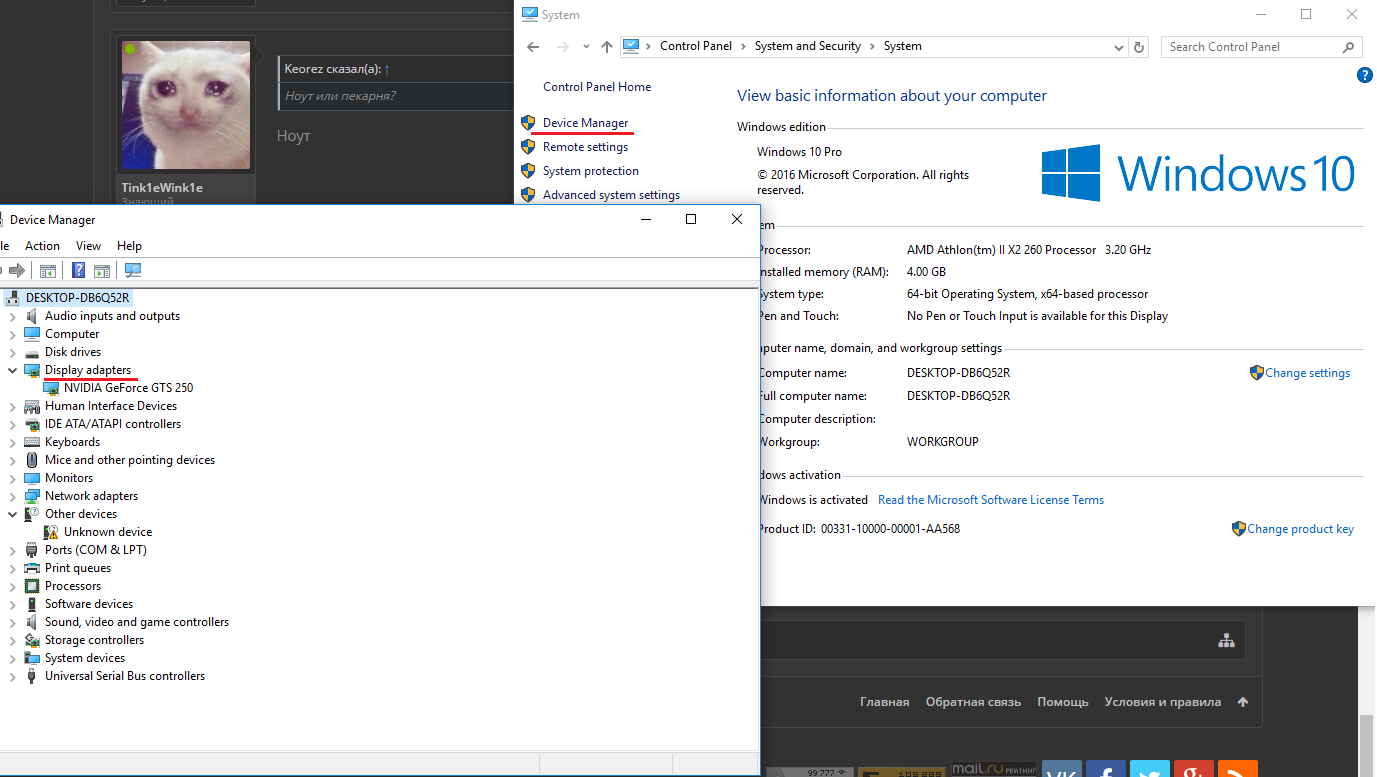Click the Условия и правила footer link
The height and width of the screenshot is (777, 1377).
coord(1163,702)
